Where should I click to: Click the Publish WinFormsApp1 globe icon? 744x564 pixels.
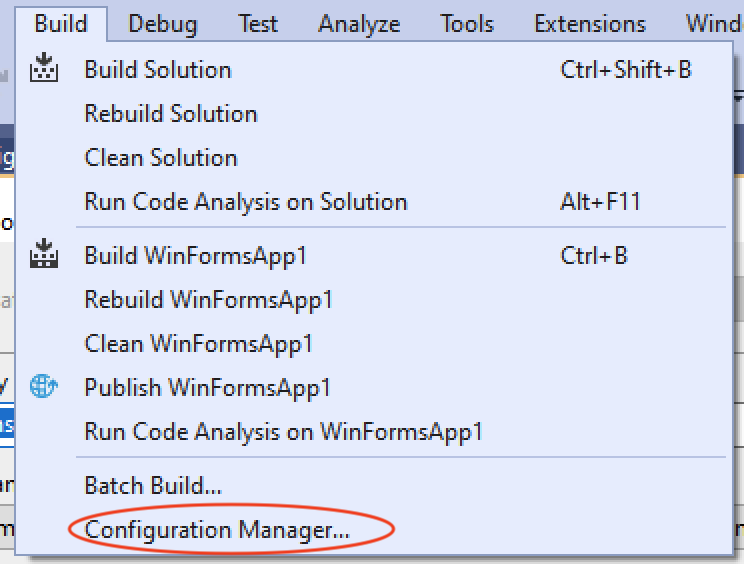point(44,387)
